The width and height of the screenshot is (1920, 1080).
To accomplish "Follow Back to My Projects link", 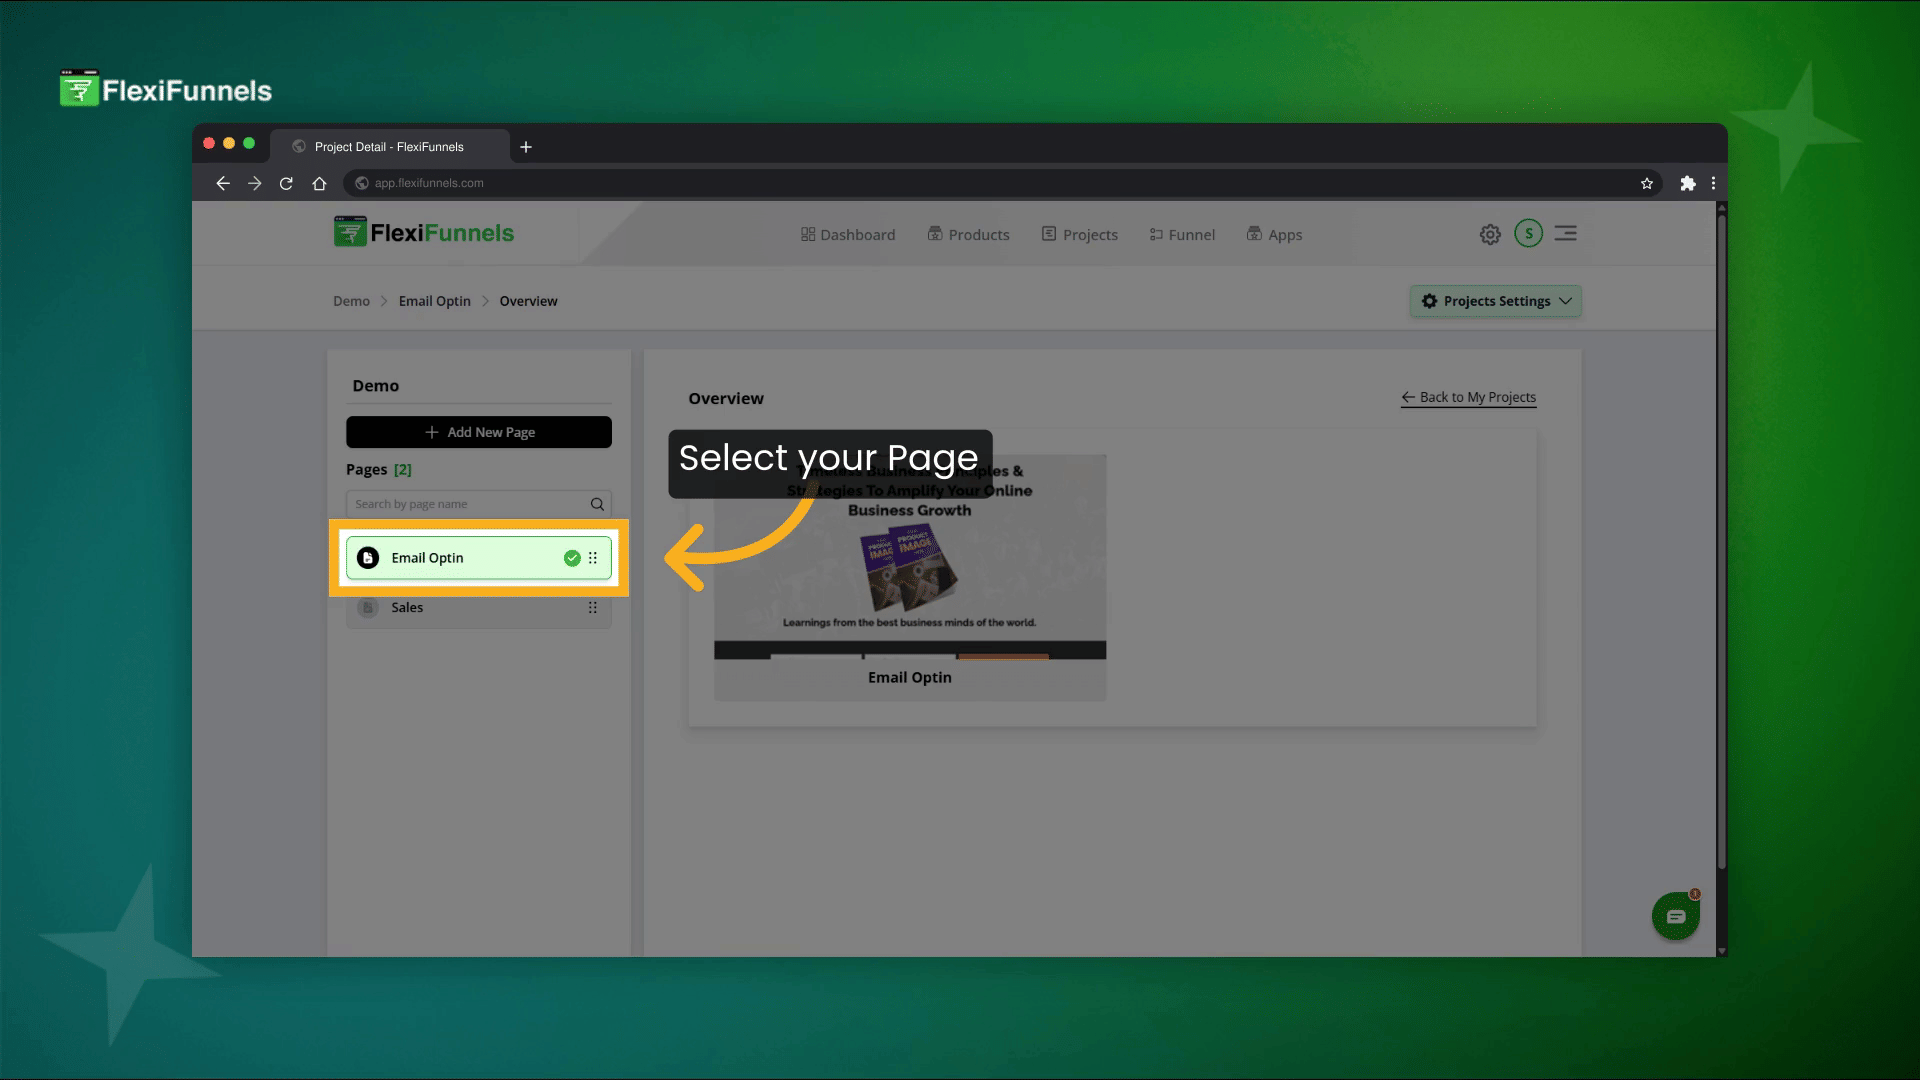I will (1468, 397).
